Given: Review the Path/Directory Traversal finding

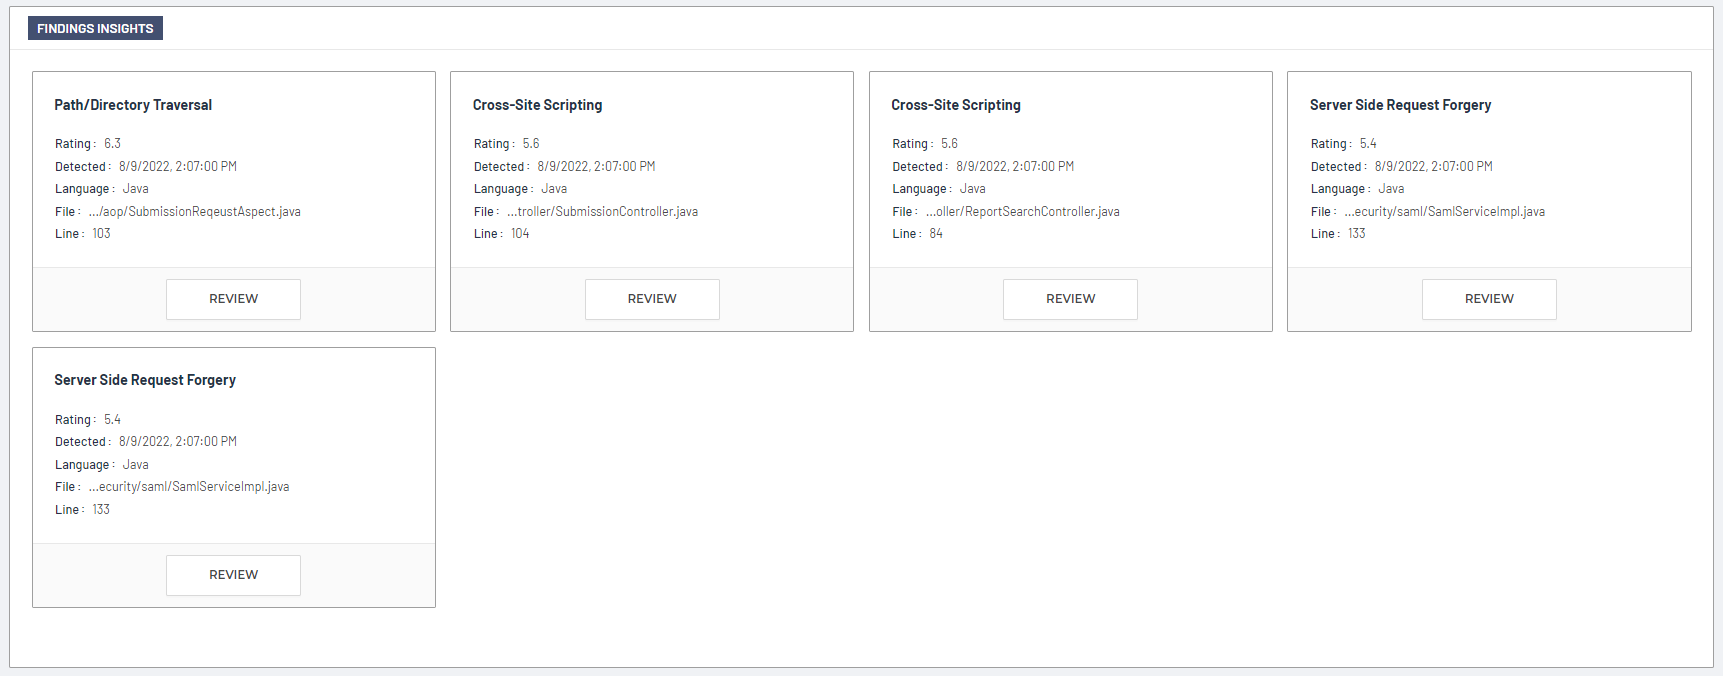Looking at the screenshot, I should tap(233, 299).
